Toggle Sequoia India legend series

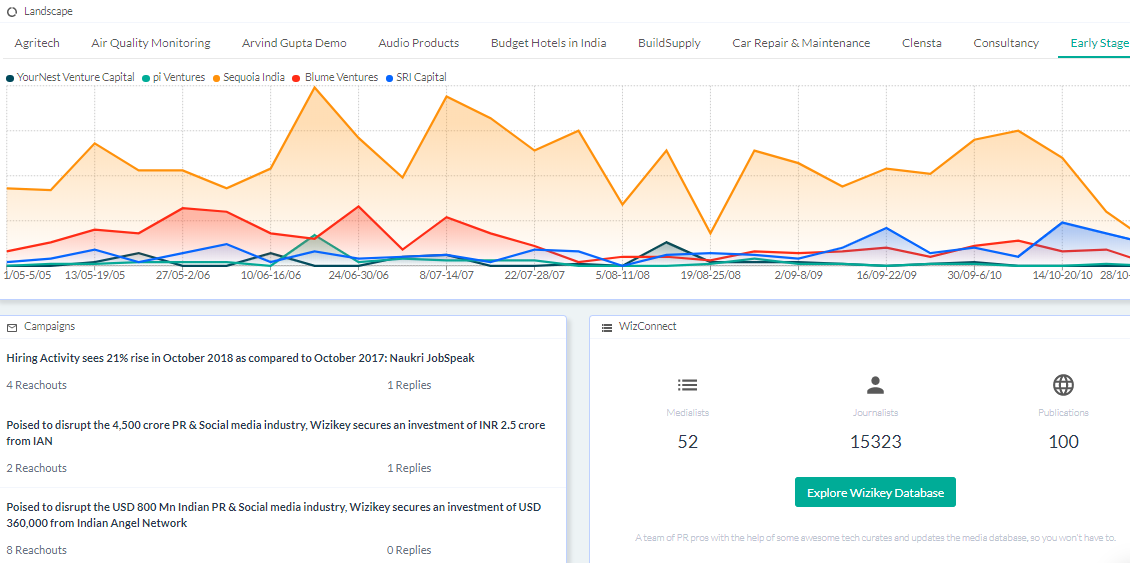coord(250,77)
